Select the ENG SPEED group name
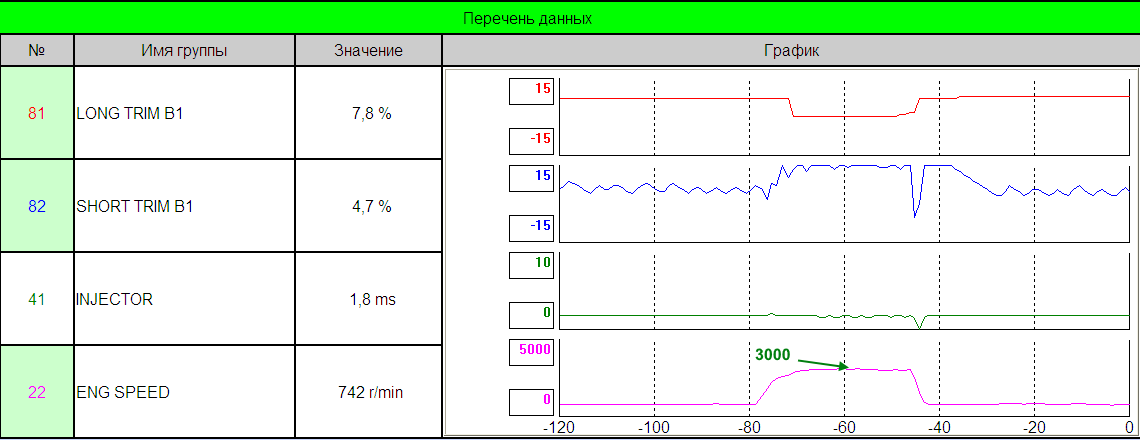Screen dimensions: 1140x440 click(123, 392)
